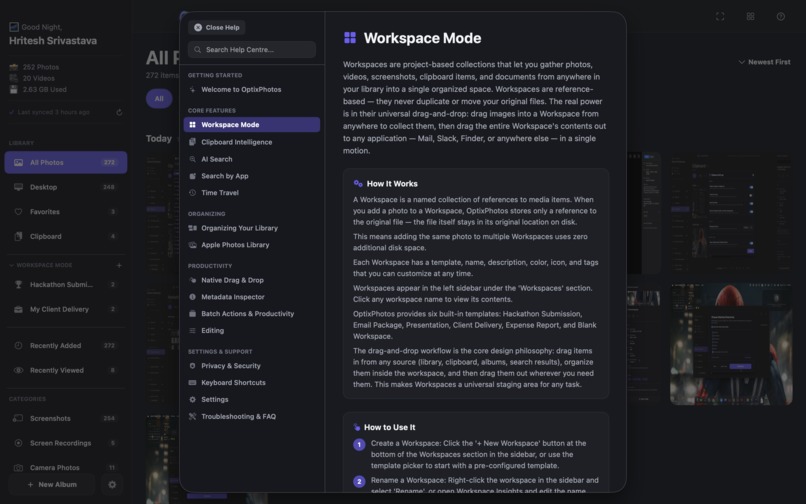Open Newest First sort dropdown

[764, 62]
